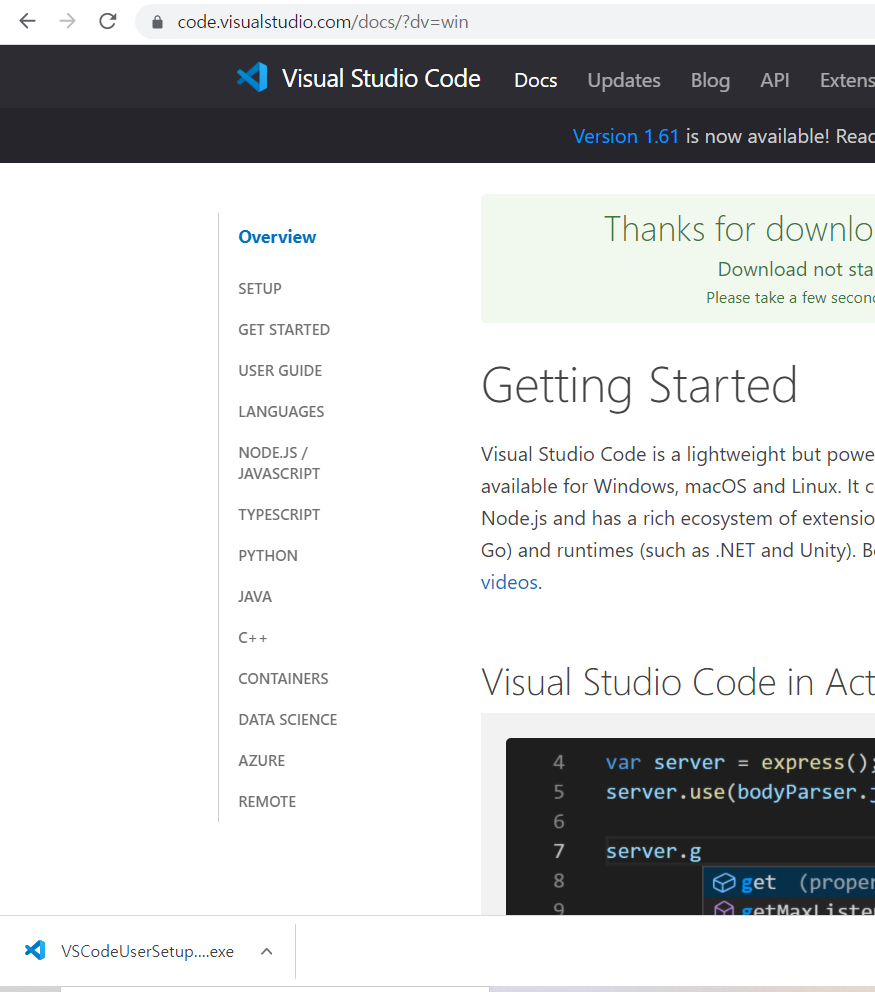Open the Blog nav item
The image size is (875, 992).
pyautogui.click(x=710, y=80)
